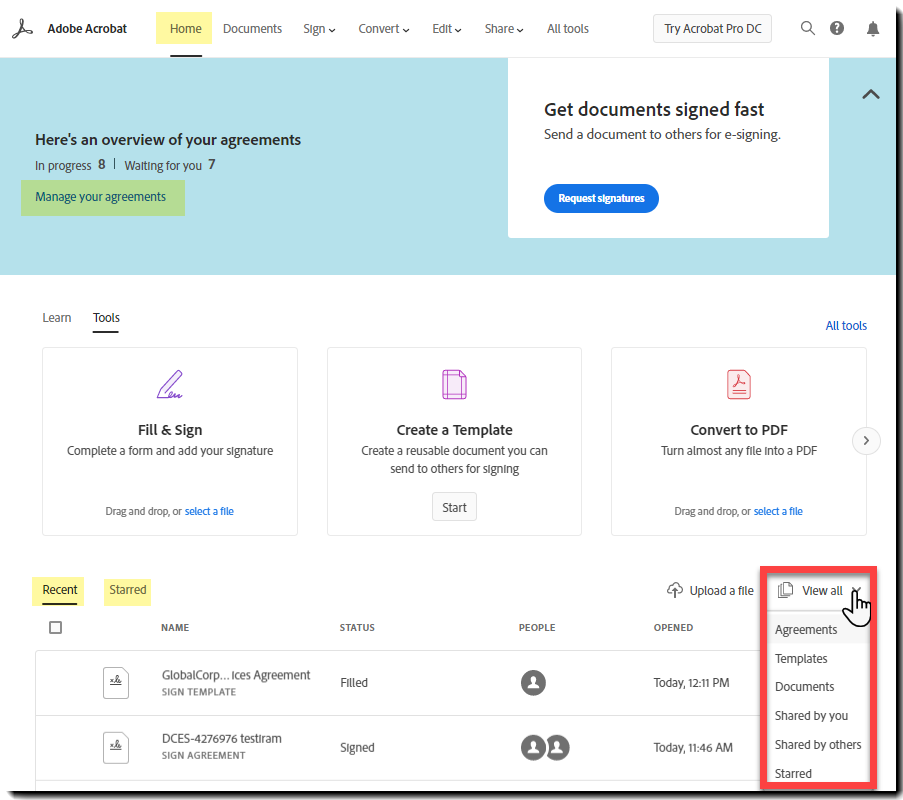Select the DCES-4276976 testiram row checkbox area

[x=56, y=747]
